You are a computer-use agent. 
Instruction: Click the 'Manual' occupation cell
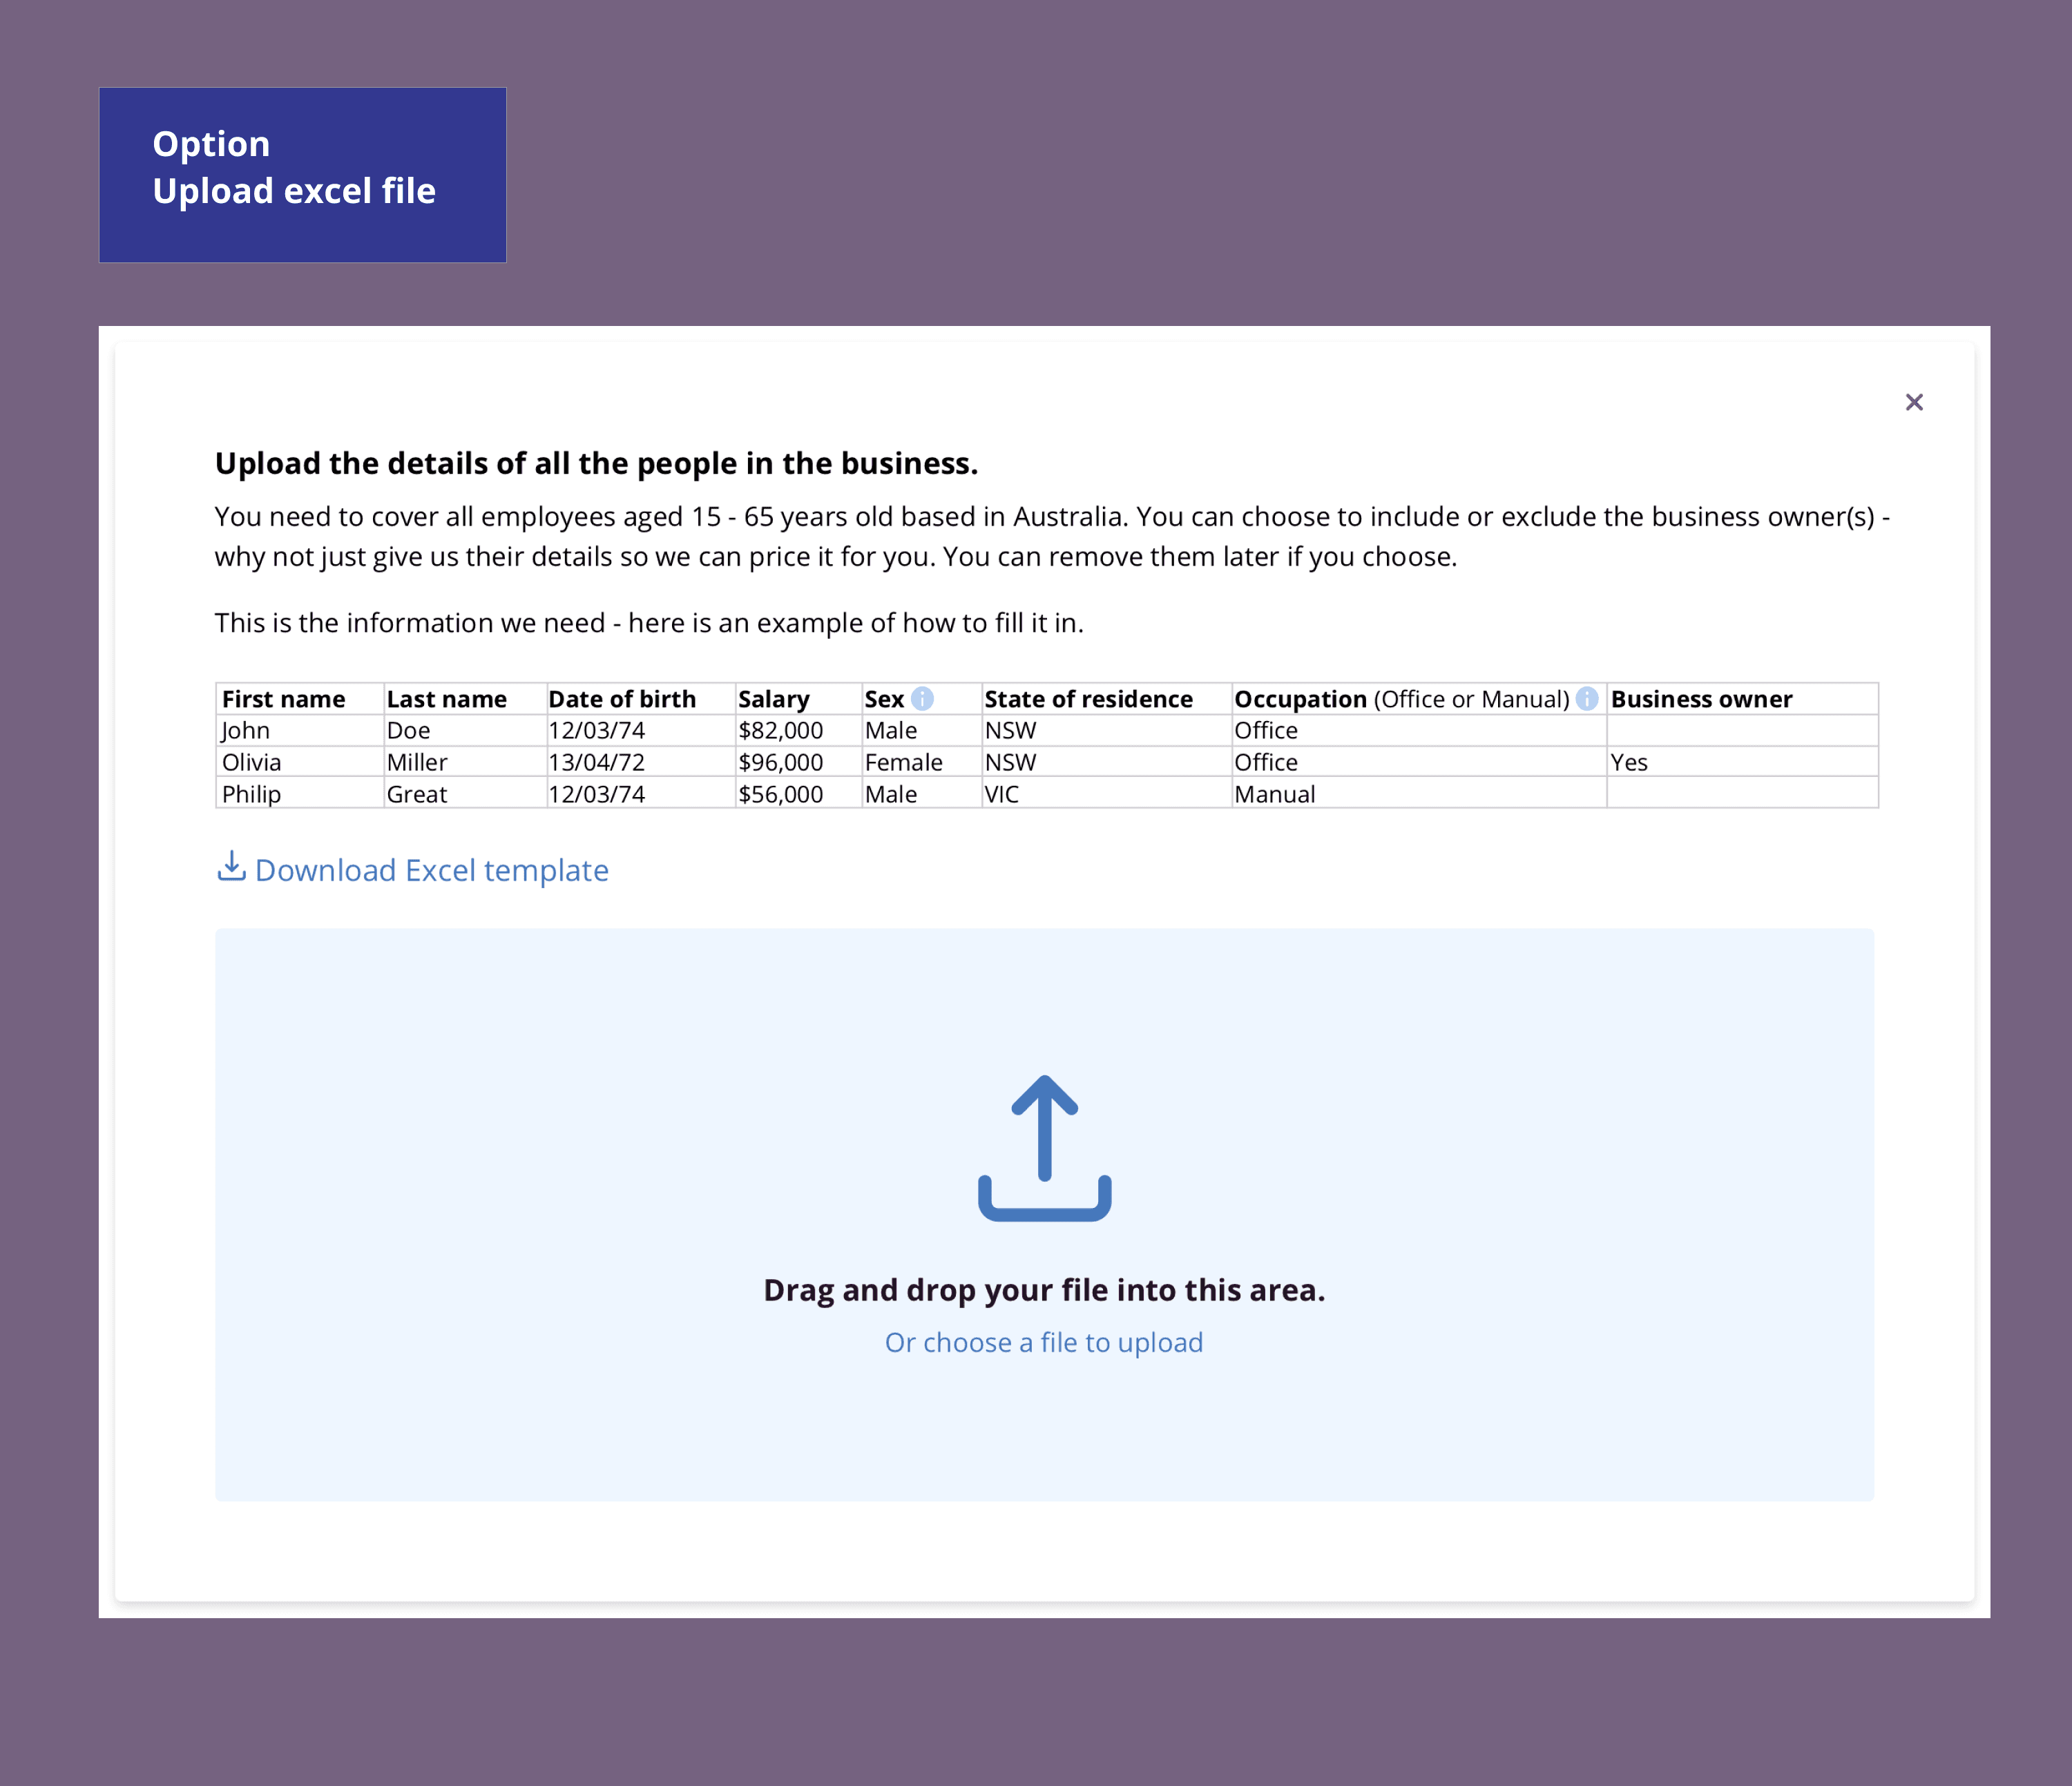(x=1274, y=794)
